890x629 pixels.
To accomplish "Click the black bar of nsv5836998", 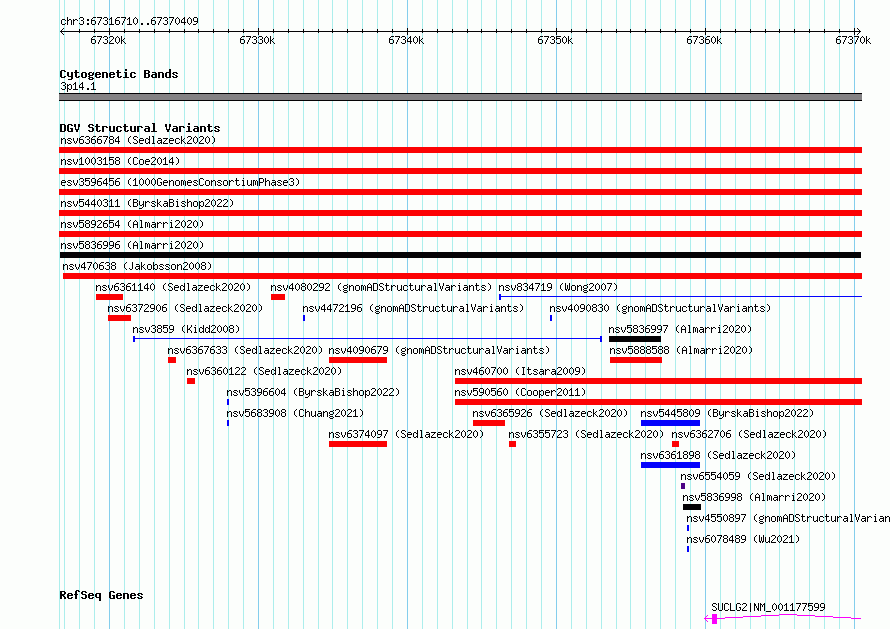I will [x=692, y=507].
